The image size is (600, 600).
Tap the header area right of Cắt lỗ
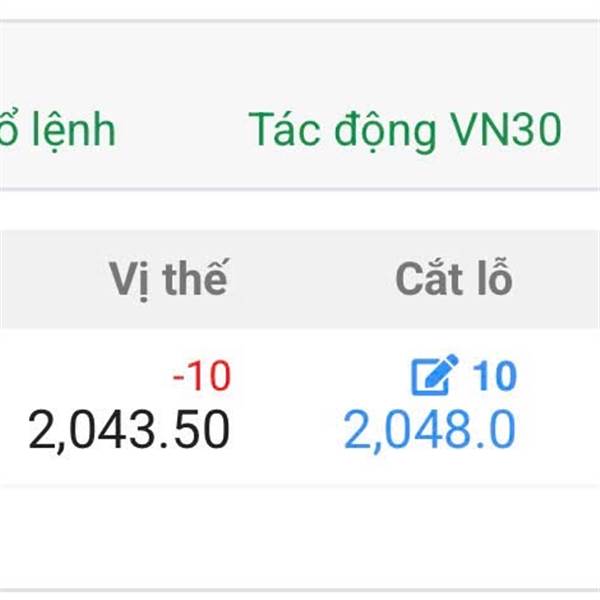557,278
